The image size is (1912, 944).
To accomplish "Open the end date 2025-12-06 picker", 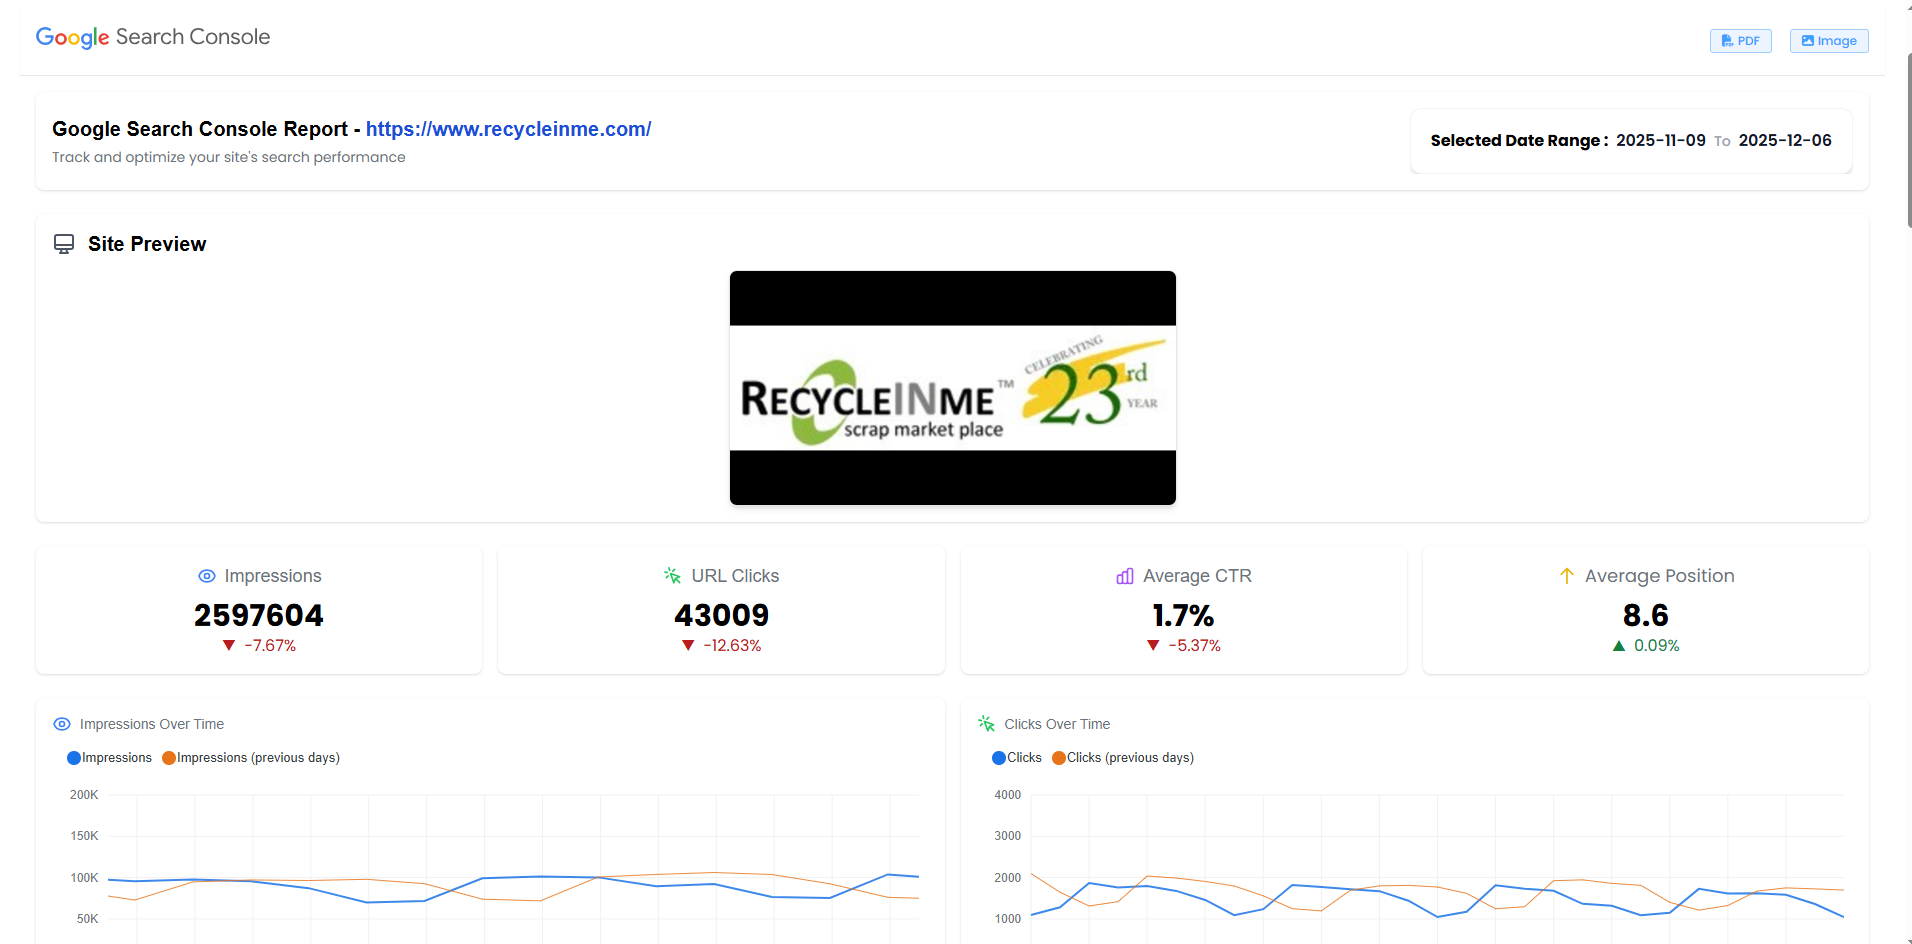I will click(x=1785, y=140).
